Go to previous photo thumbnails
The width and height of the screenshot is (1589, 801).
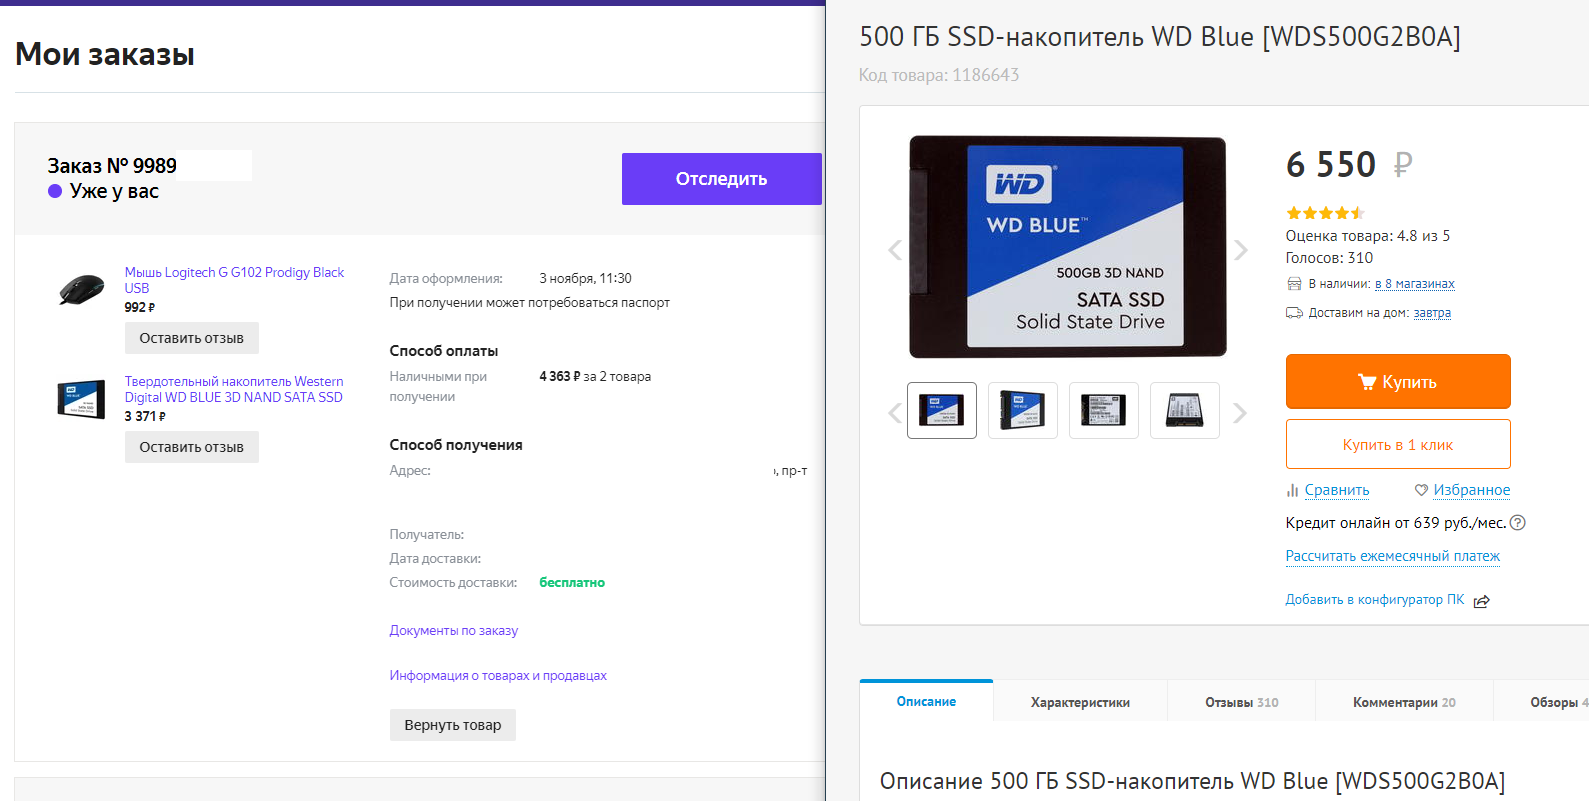click(x=895, y=412)
